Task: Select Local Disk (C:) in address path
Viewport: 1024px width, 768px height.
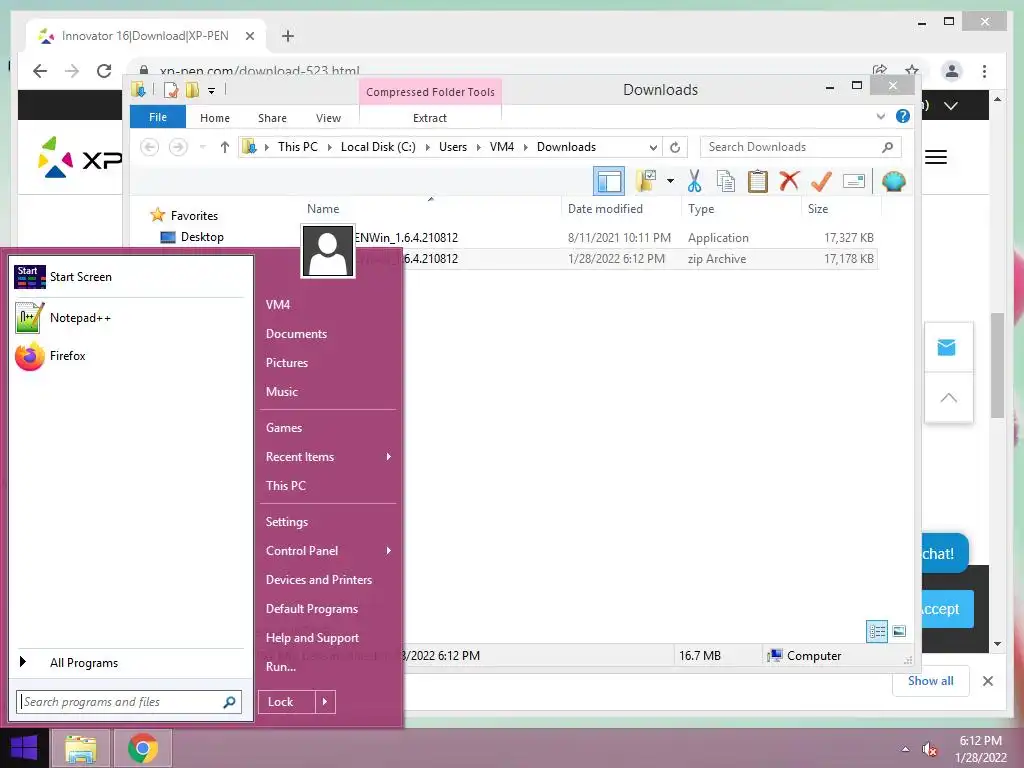Action: tap(378, 147)
